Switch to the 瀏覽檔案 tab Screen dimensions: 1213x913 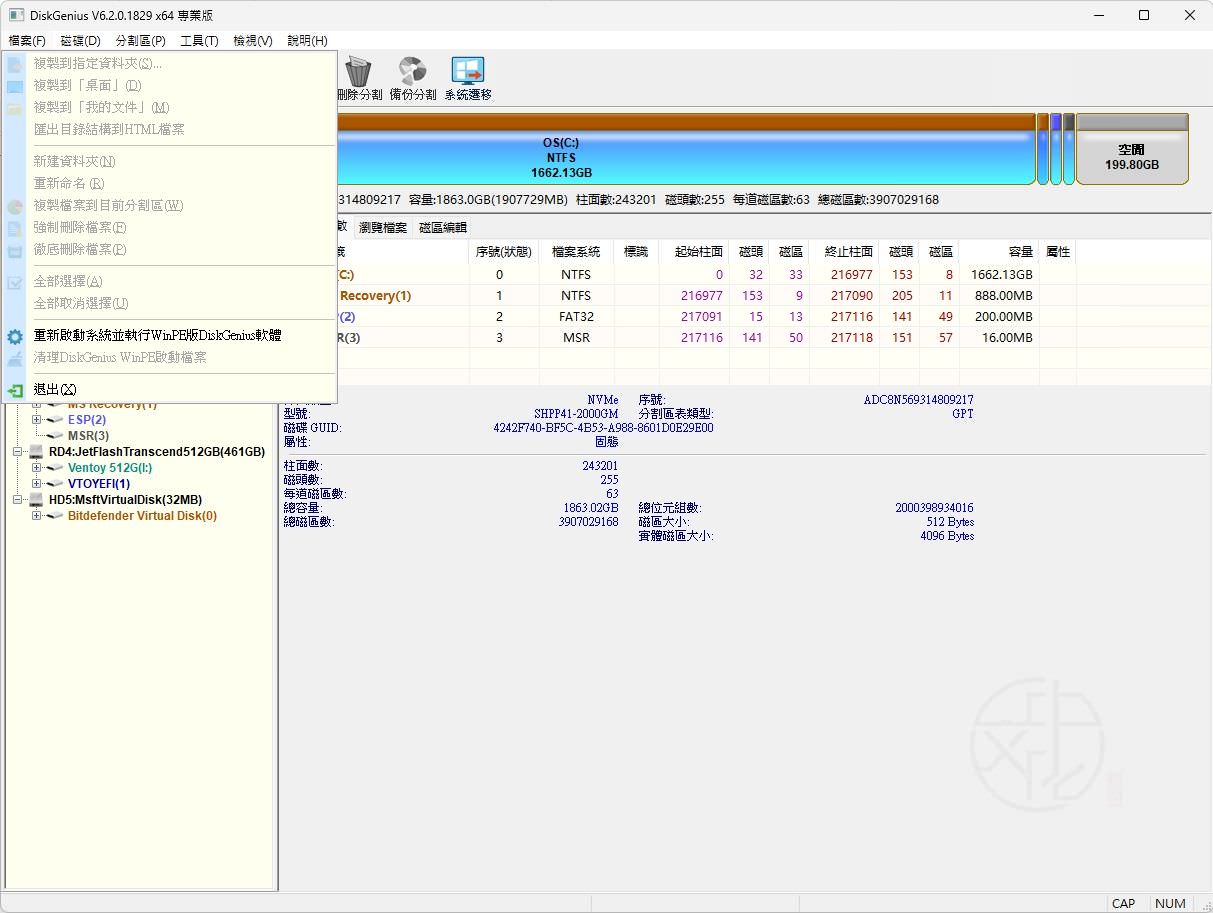383,228
